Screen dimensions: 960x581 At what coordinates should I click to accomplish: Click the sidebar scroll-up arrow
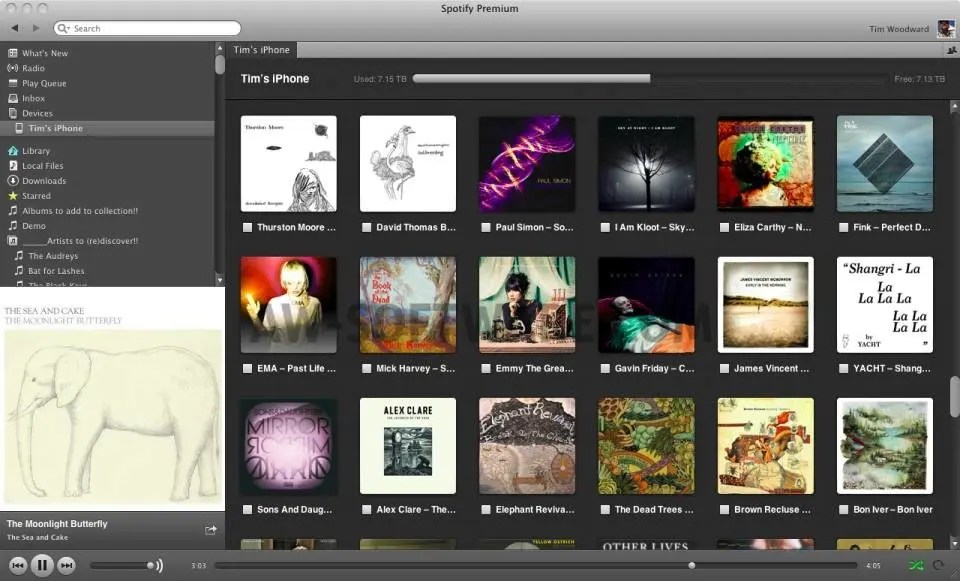click(x=220, y=48)
